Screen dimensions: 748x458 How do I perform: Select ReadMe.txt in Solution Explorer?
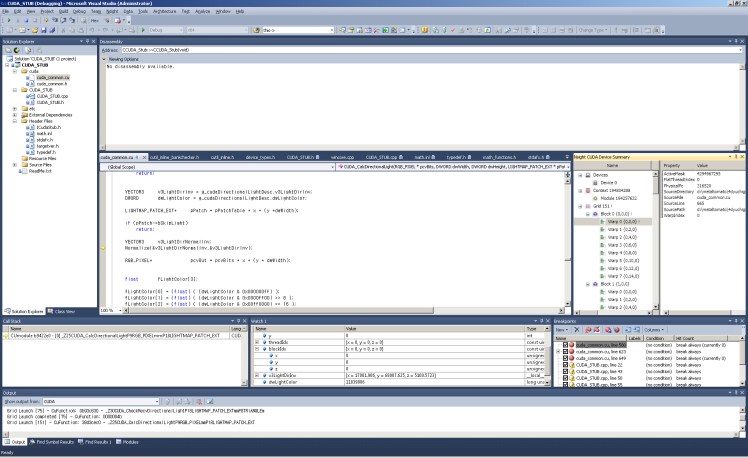pyautogui.click(x=40, y=171)
